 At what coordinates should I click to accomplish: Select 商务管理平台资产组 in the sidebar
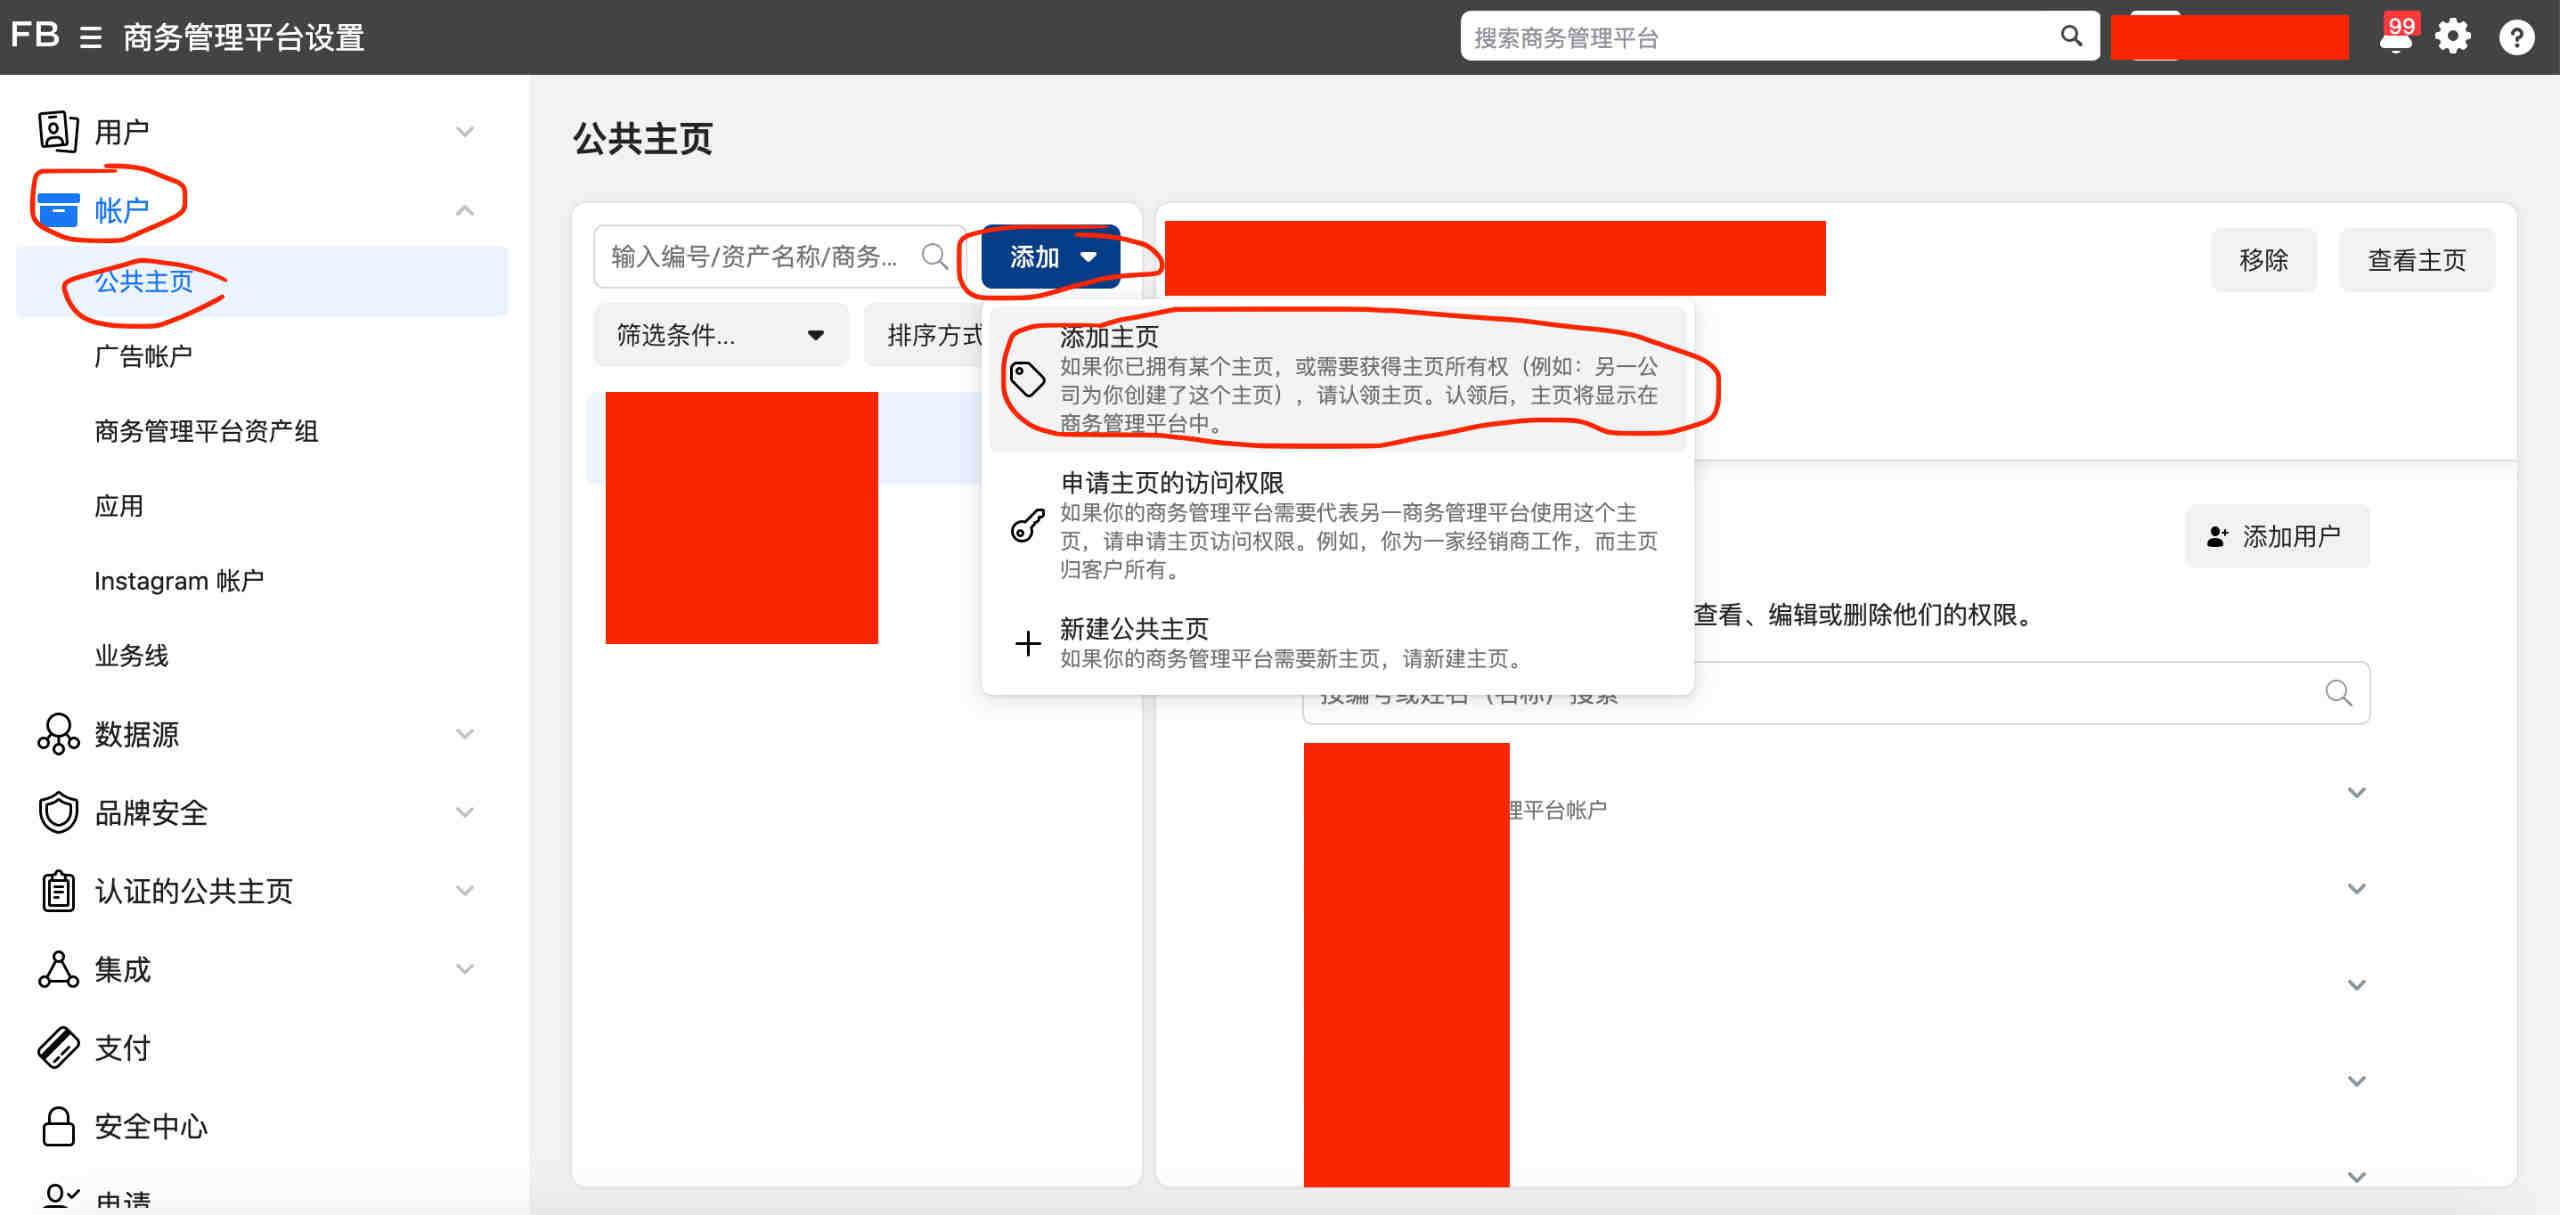coord(206,431)
